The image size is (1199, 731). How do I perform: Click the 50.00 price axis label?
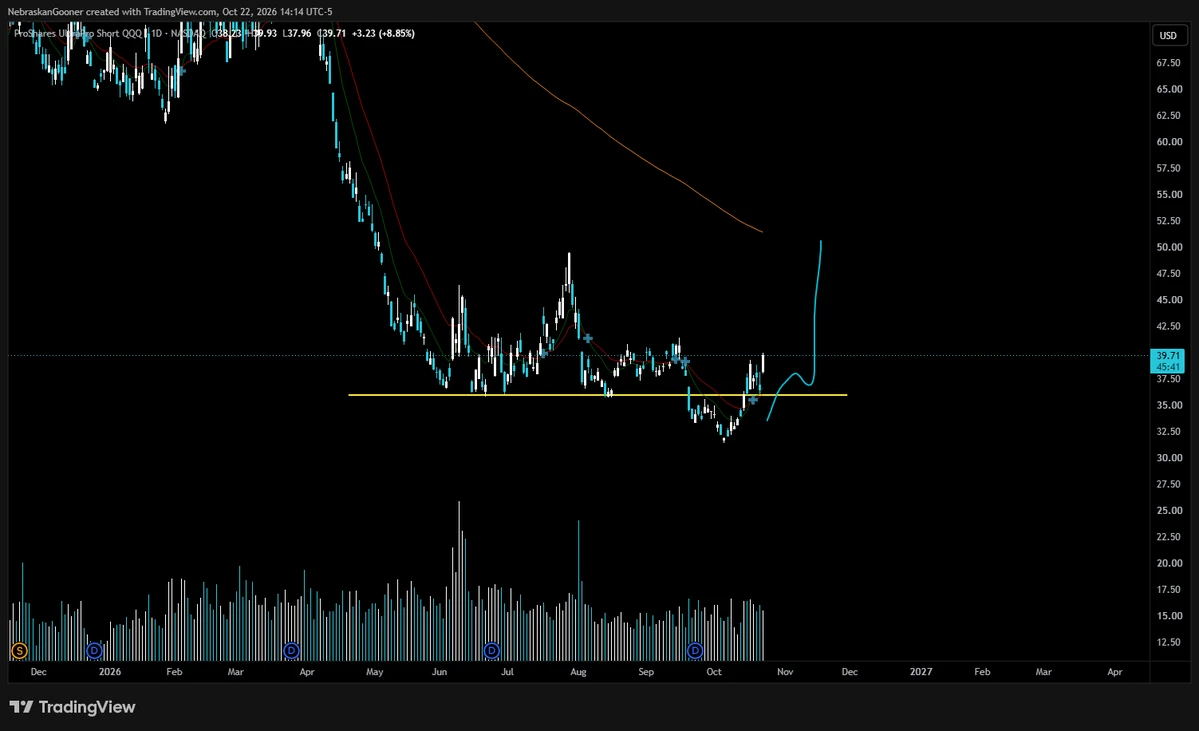pos(1168,247)
